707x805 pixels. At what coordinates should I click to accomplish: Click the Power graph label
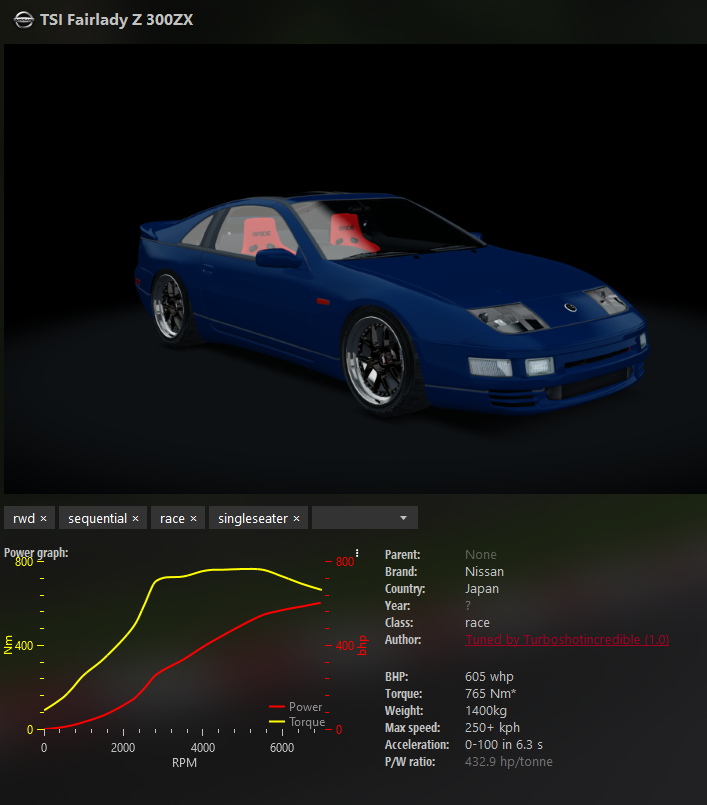(36, 552)
